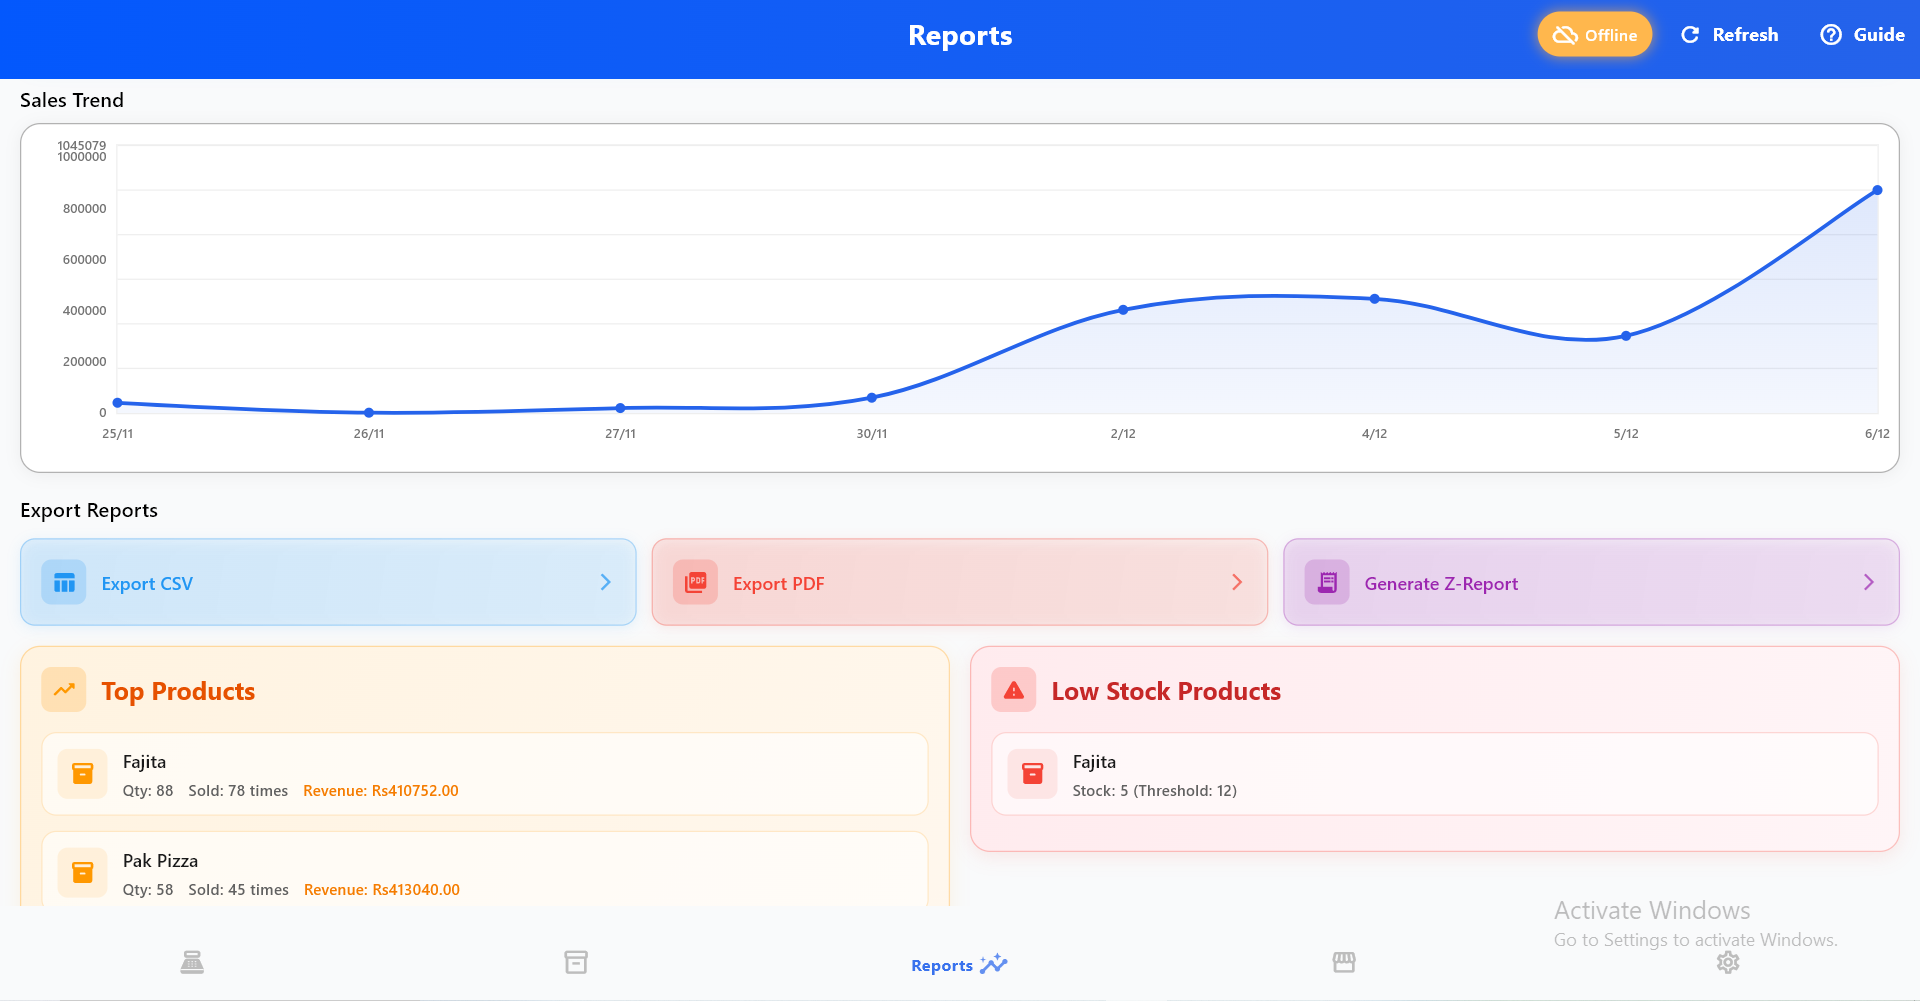Image resolution: width=1920 pixels, height=1001 pixels.
Task: Select the Reports tab in bottom navigation
Action: [958, 964]
